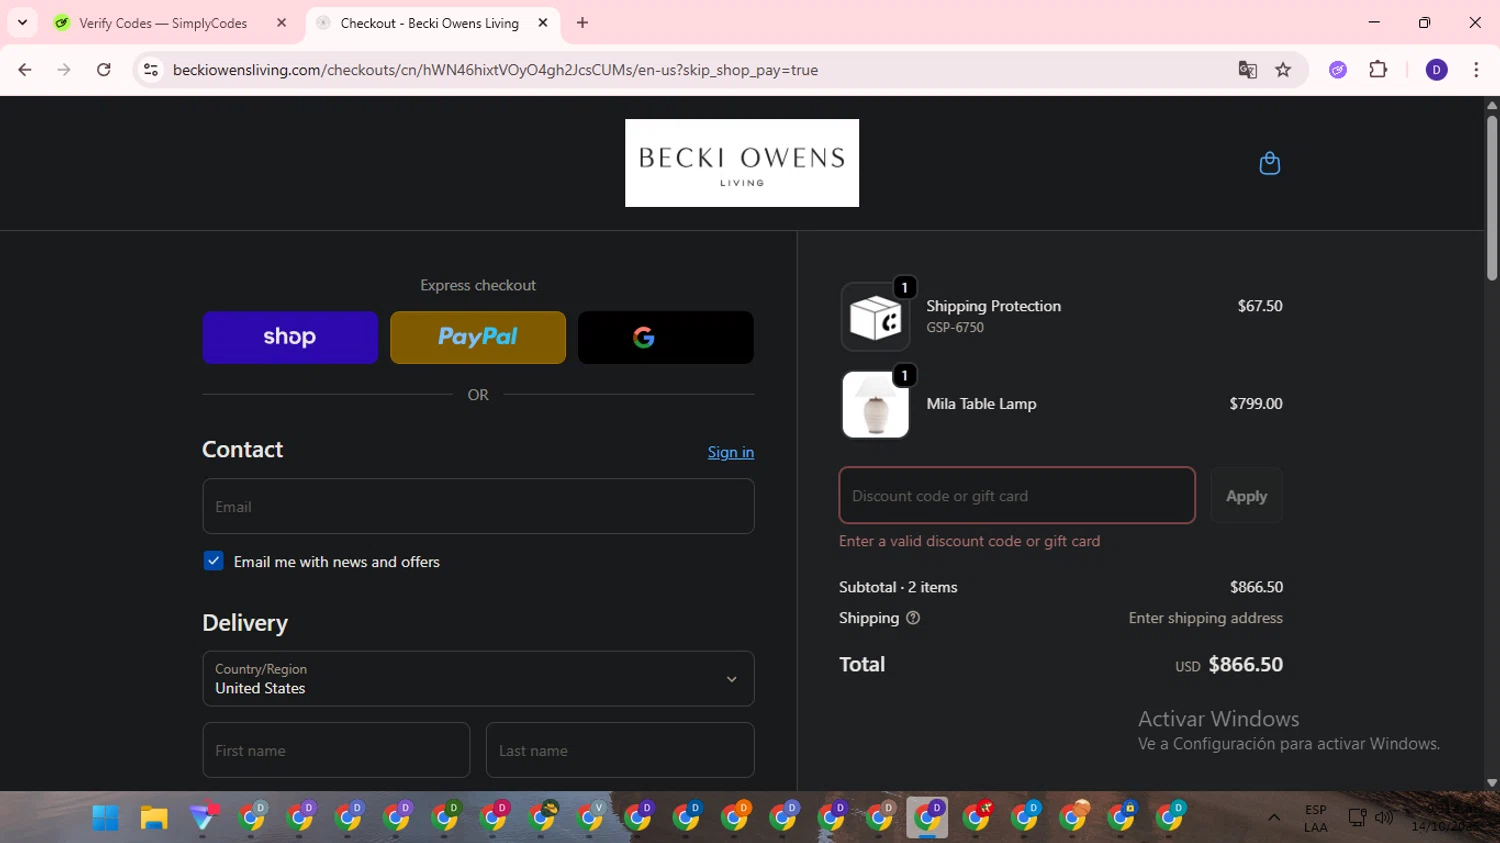
Task: Open the translate page icon
Action: click(x=1247, y=70)
